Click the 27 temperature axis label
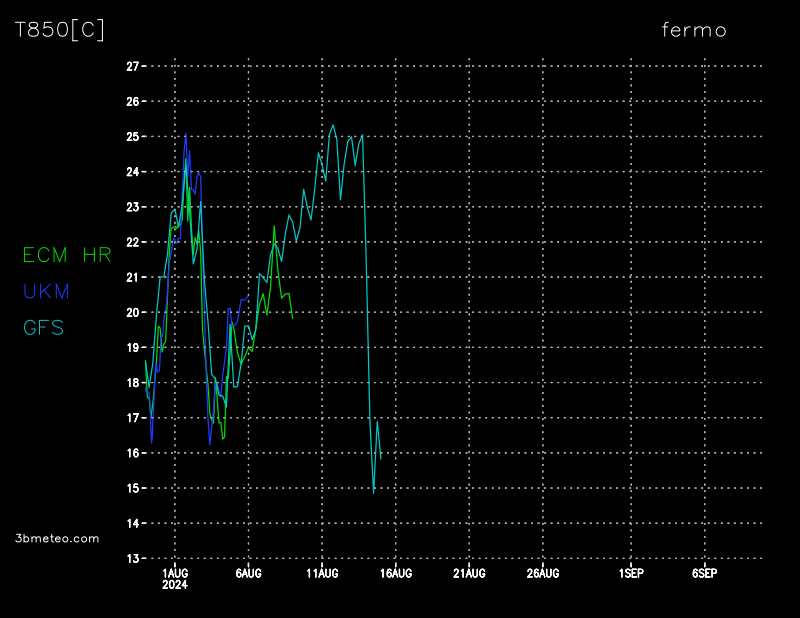 click(132, 66)
